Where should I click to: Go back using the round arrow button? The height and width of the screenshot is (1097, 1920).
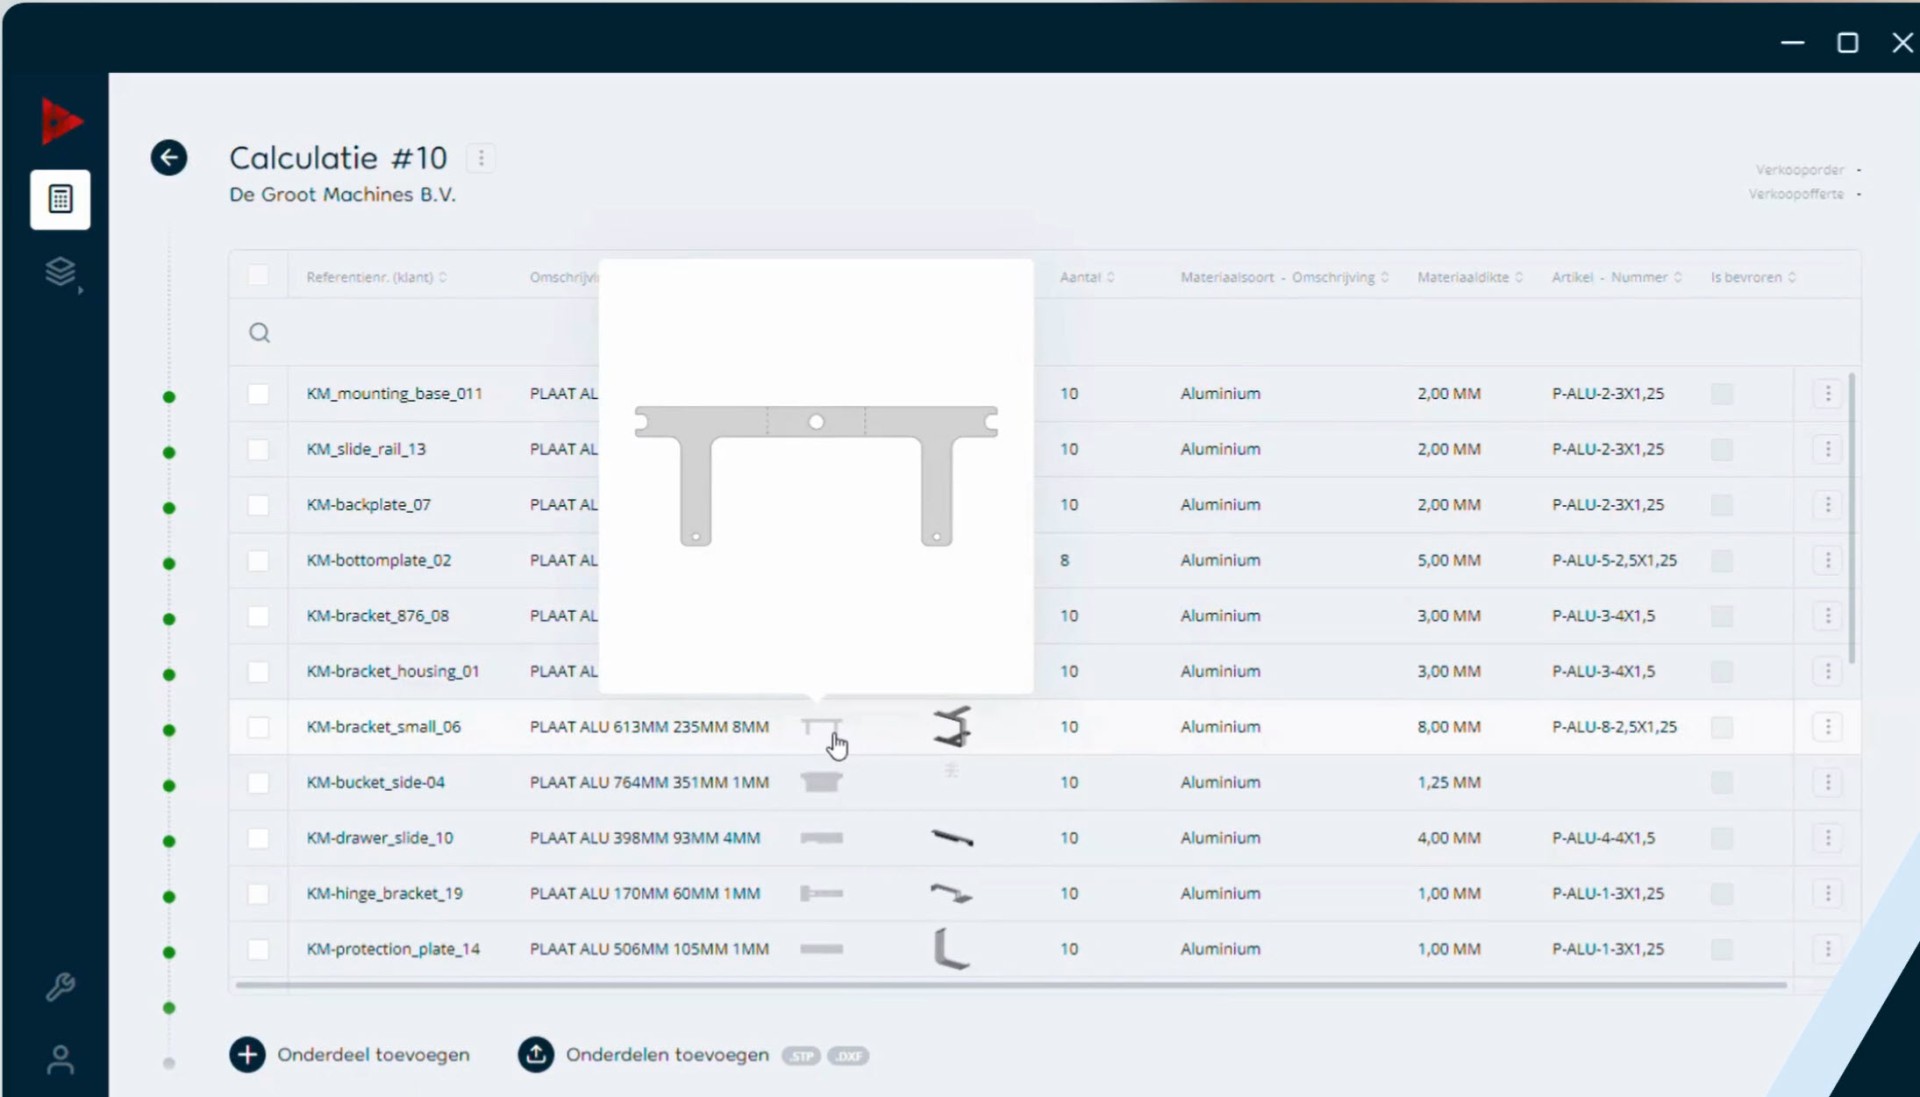[x=169, y=157]
